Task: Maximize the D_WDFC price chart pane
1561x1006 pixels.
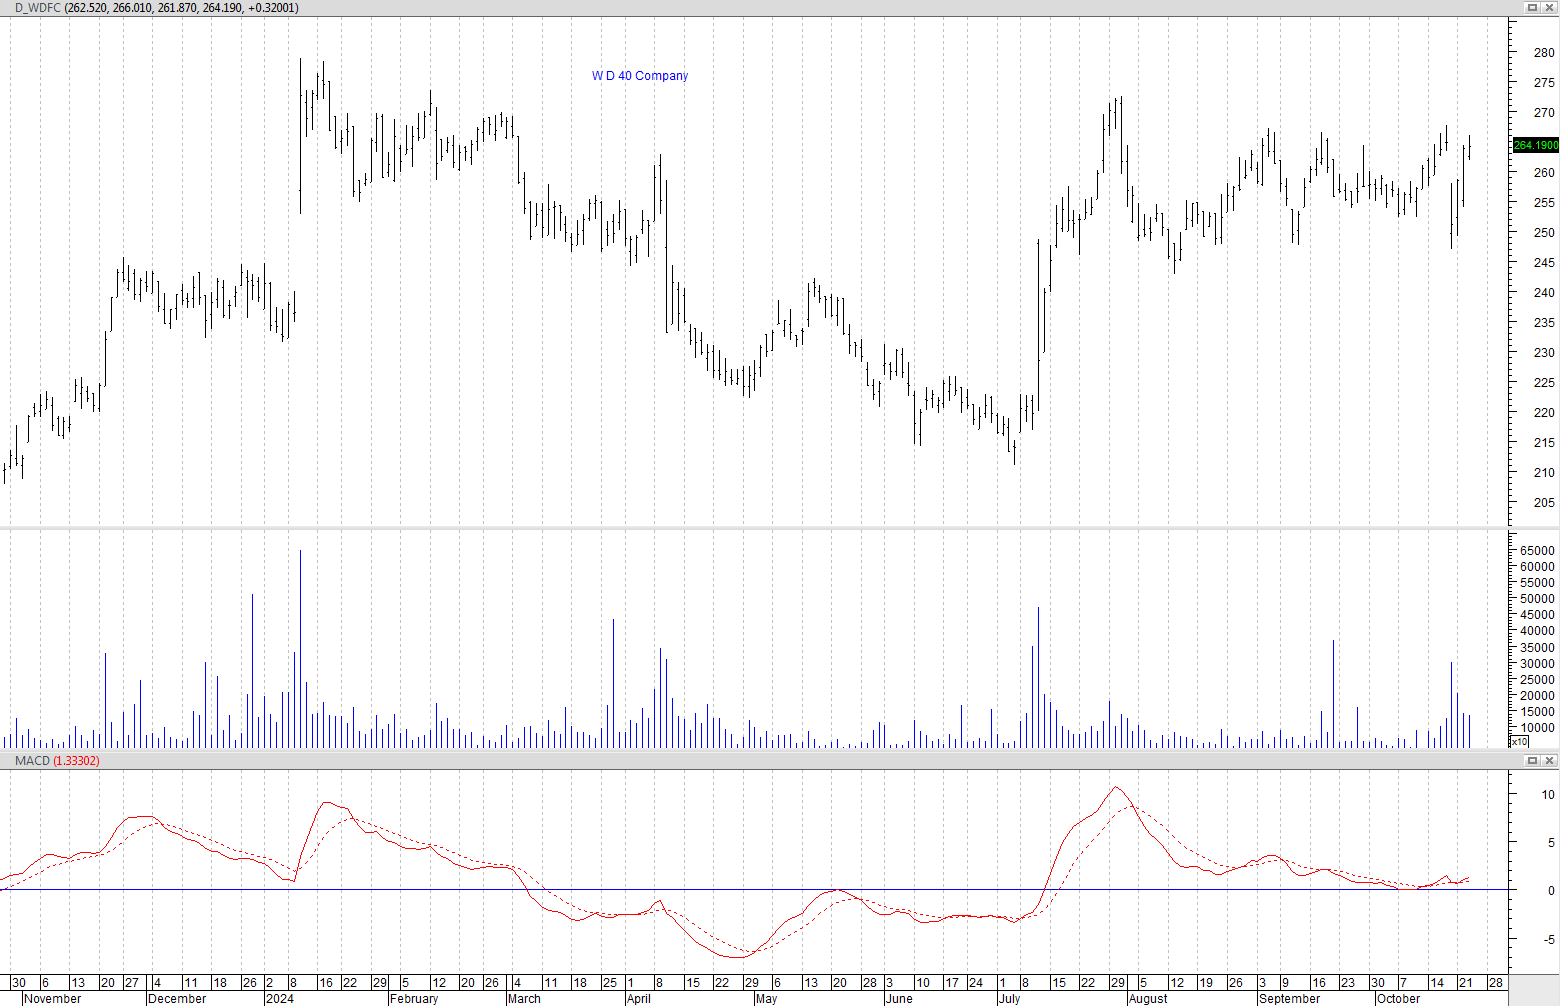Action: coord(1532,7)
